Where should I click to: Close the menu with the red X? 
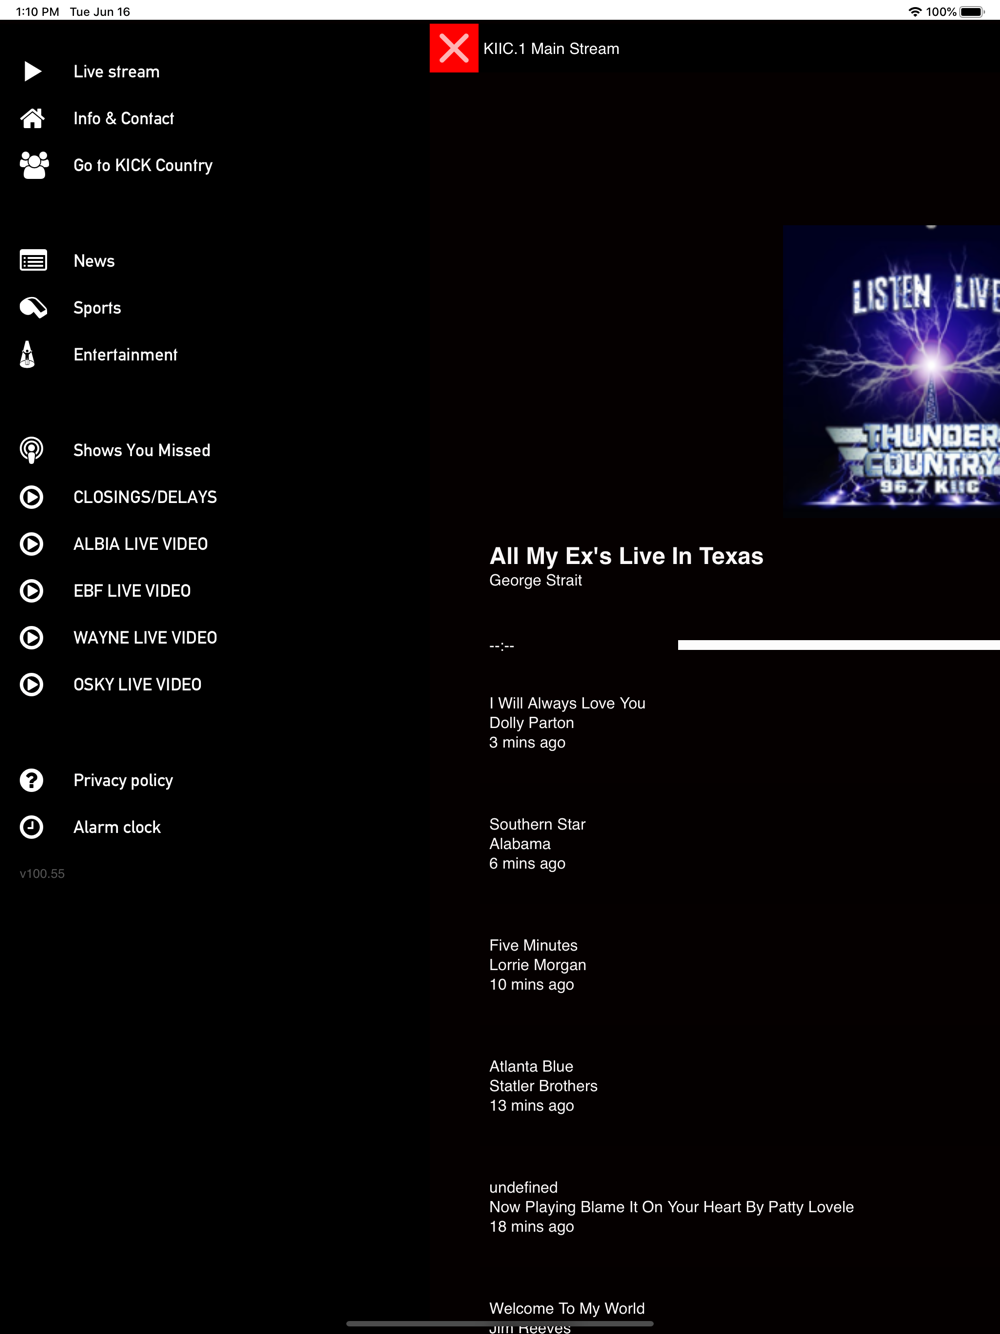coord(454,48)
